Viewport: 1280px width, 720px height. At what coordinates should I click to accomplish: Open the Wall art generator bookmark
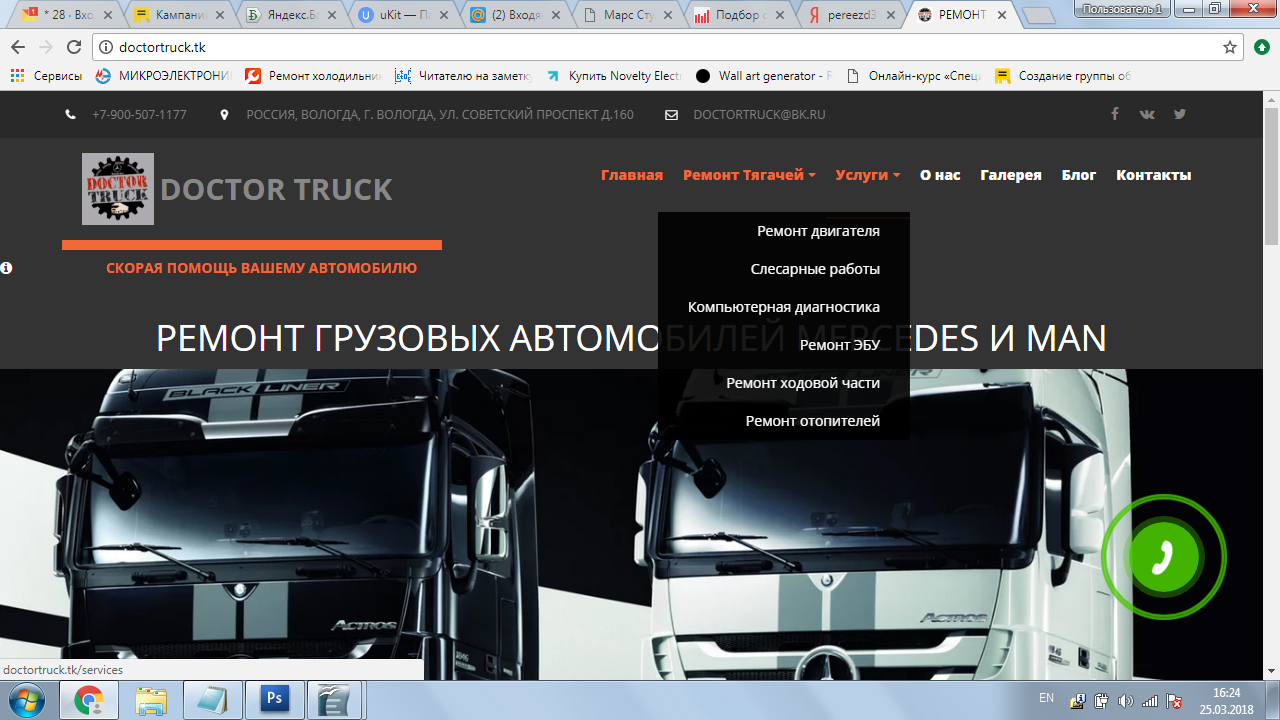(x=764, y=76)
